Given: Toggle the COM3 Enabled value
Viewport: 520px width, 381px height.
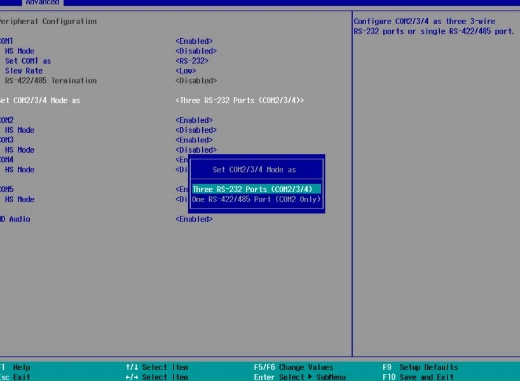Looking at the screenshot, I should [194, 140].
